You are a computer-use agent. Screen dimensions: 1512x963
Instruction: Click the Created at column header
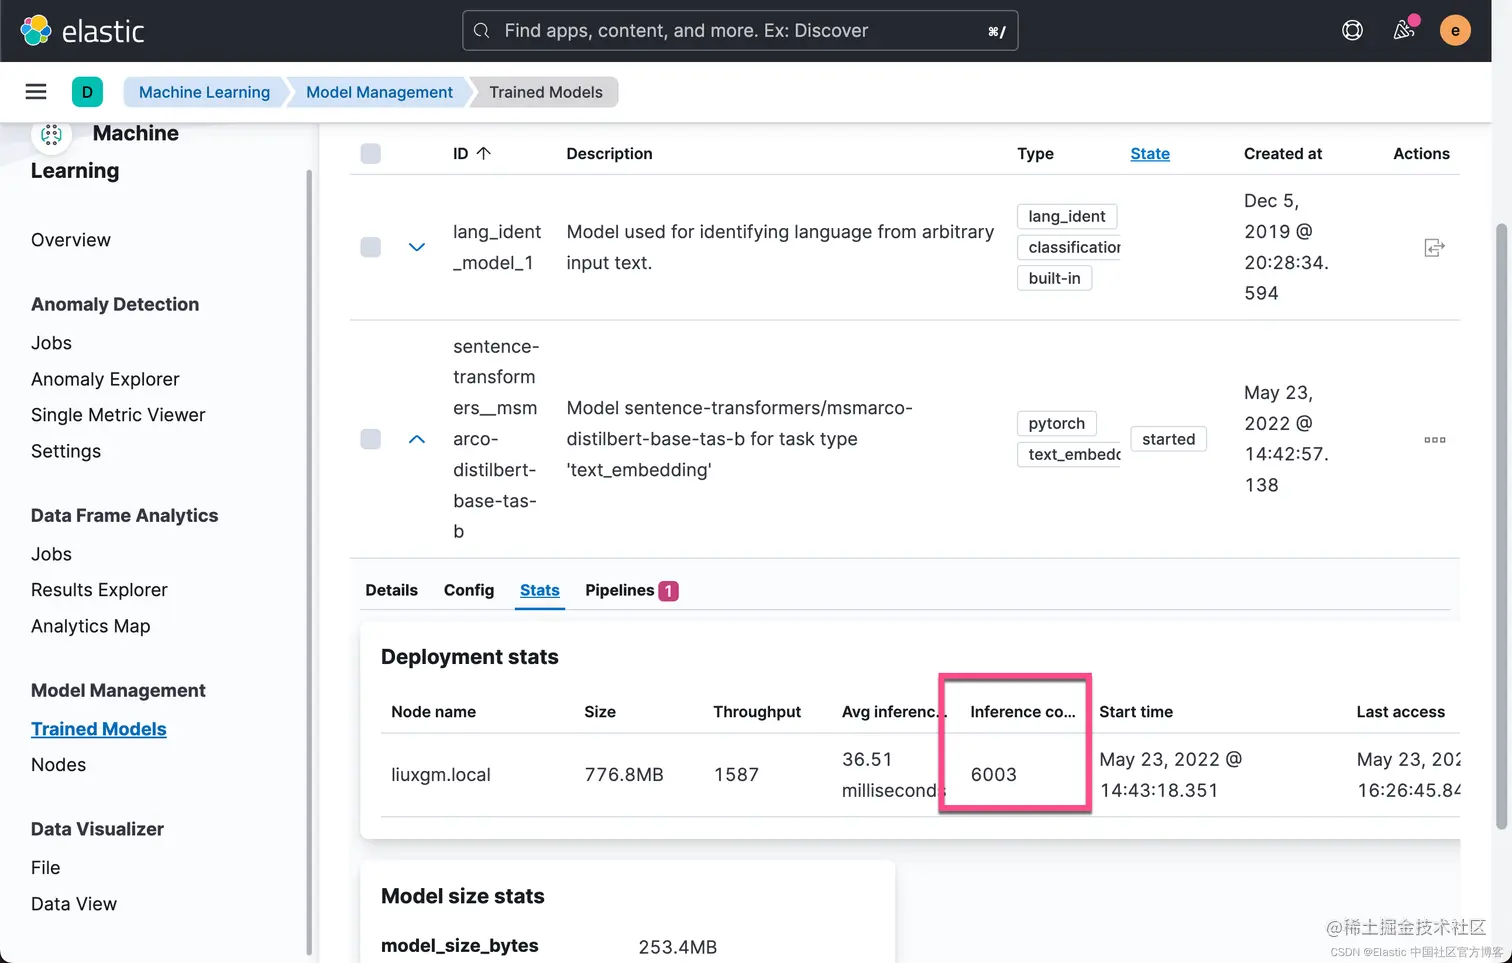coord(1283,153)
